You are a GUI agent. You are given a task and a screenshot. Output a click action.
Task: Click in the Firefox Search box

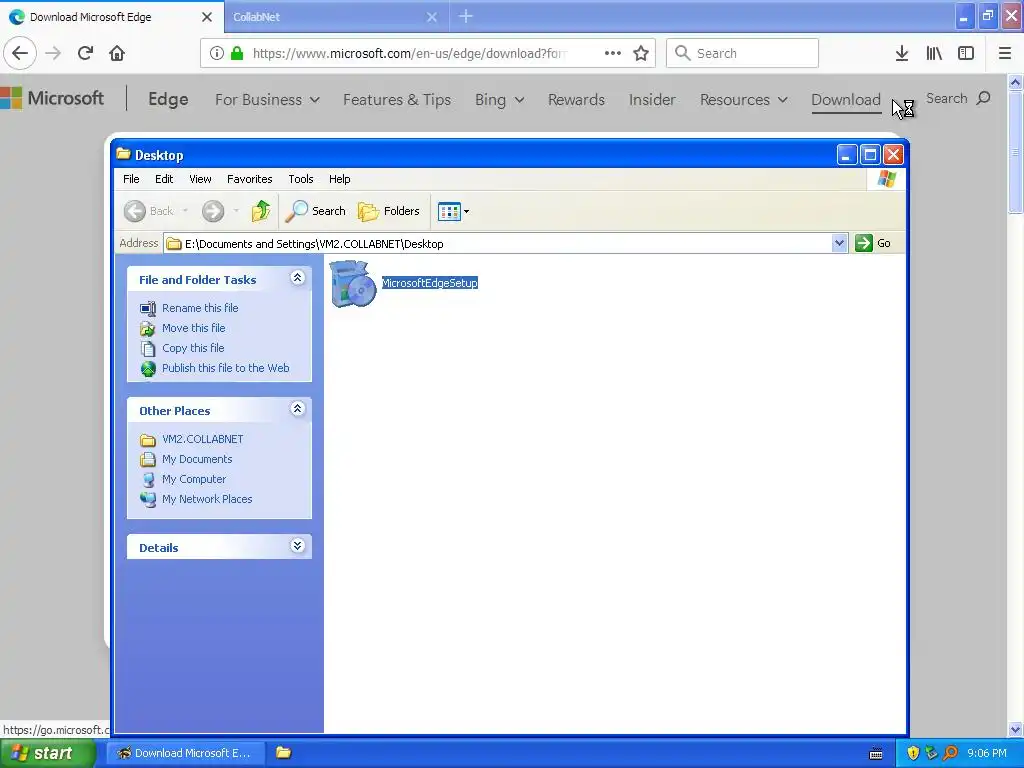742,53
